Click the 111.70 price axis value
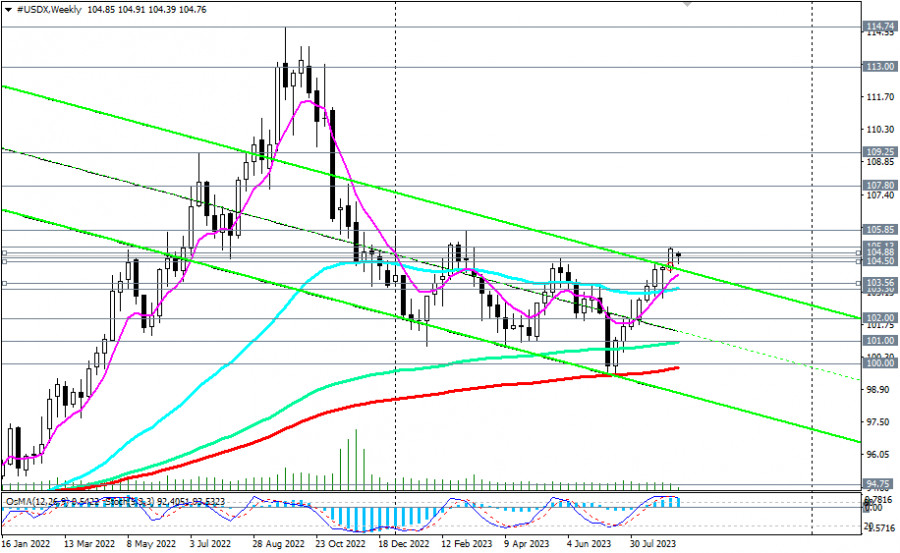This screenshot has width=900, height=553. [880, 97]
